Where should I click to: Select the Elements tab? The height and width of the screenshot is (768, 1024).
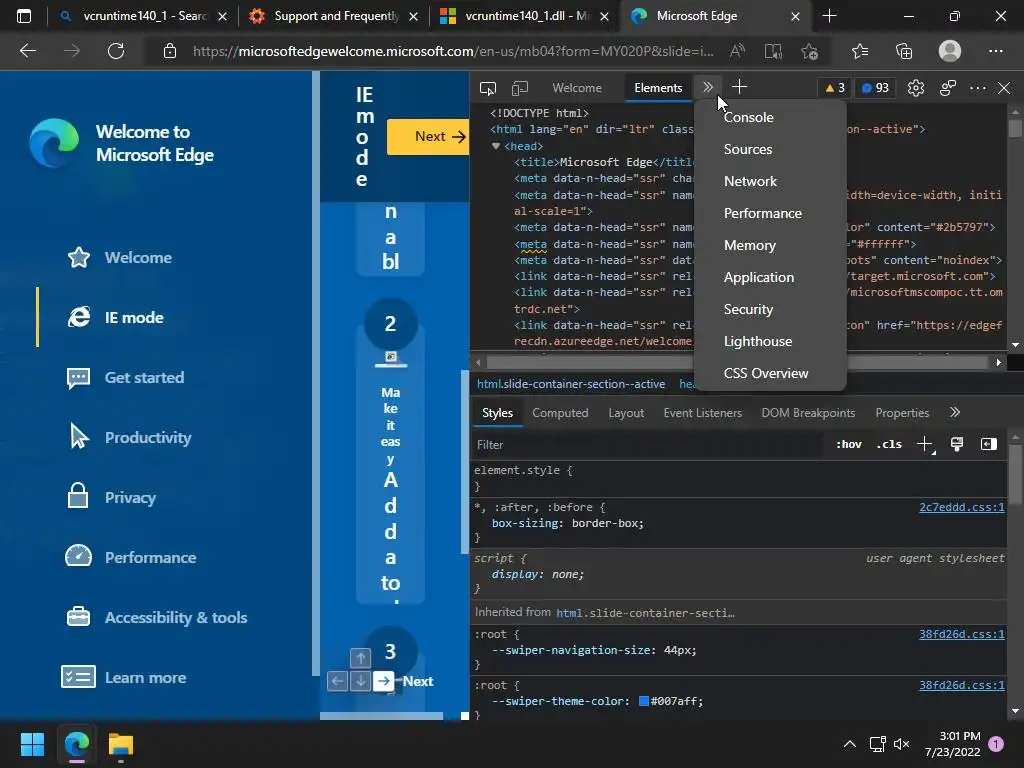tap(658, 88)
